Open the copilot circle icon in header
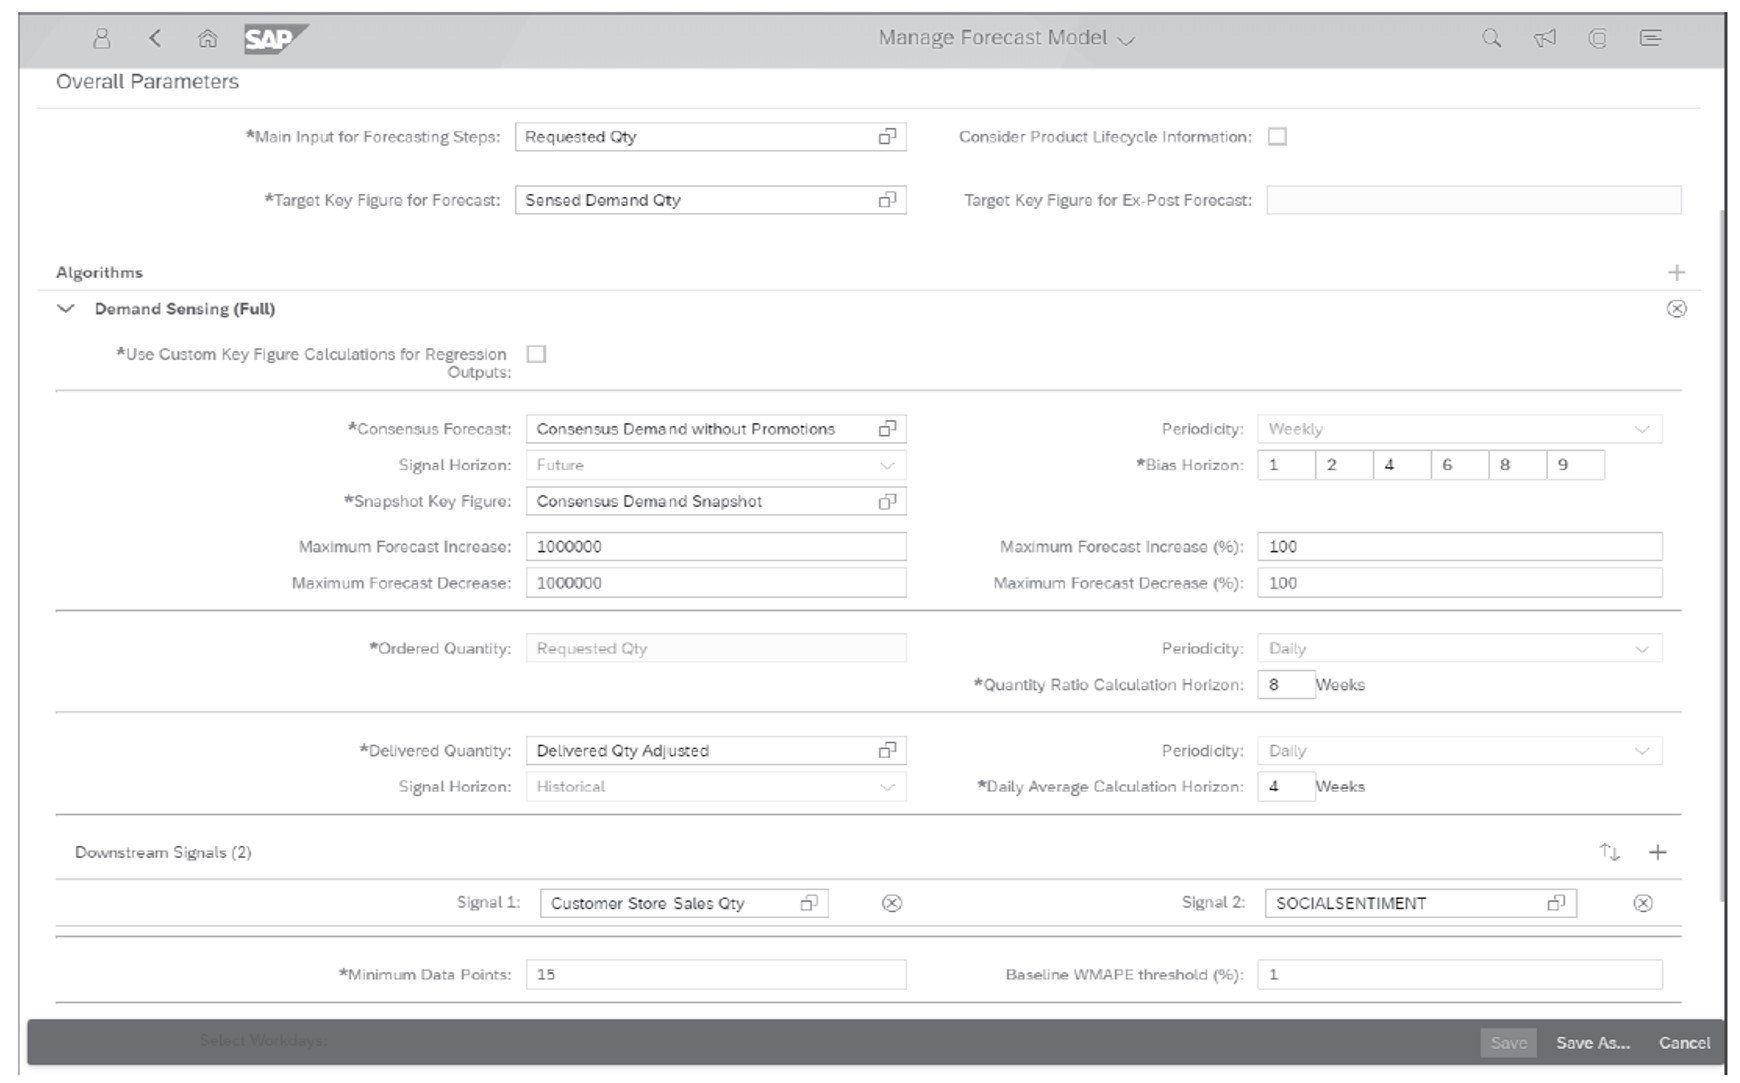1740x1083 pixels. pyautogui.click(x=1598, y=38)
